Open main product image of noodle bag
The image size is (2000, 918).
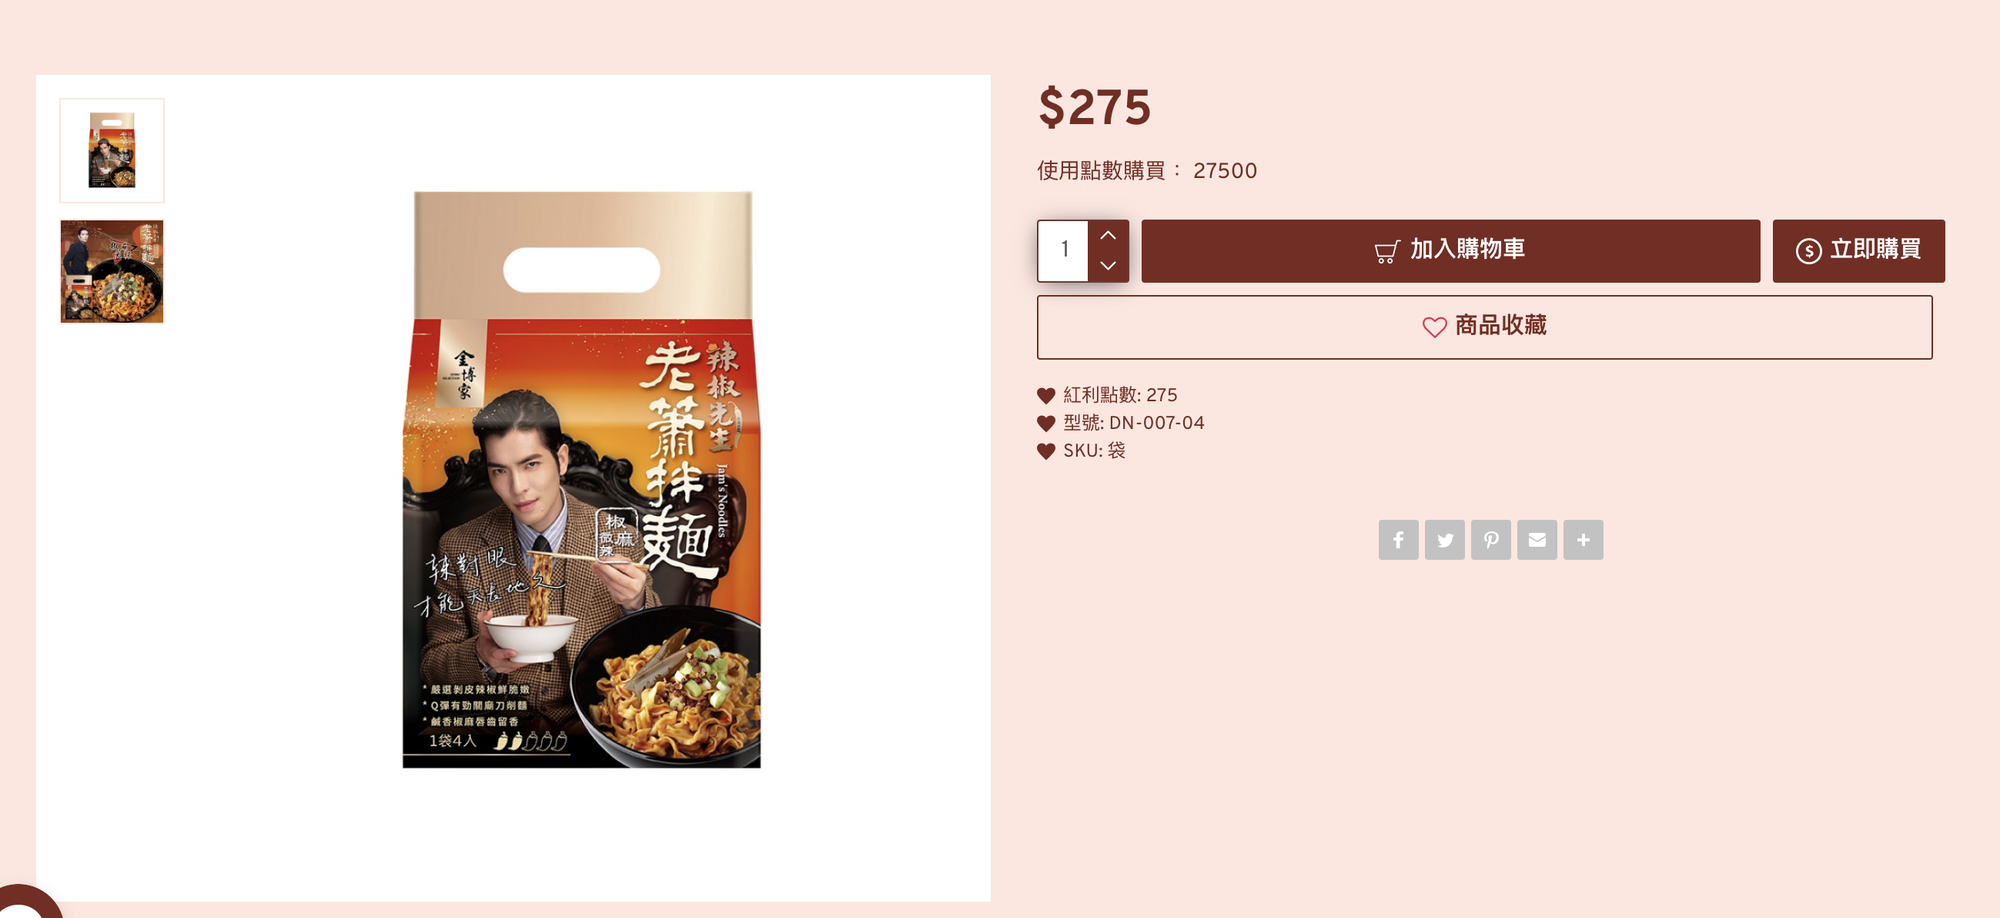tap(582, 480)
